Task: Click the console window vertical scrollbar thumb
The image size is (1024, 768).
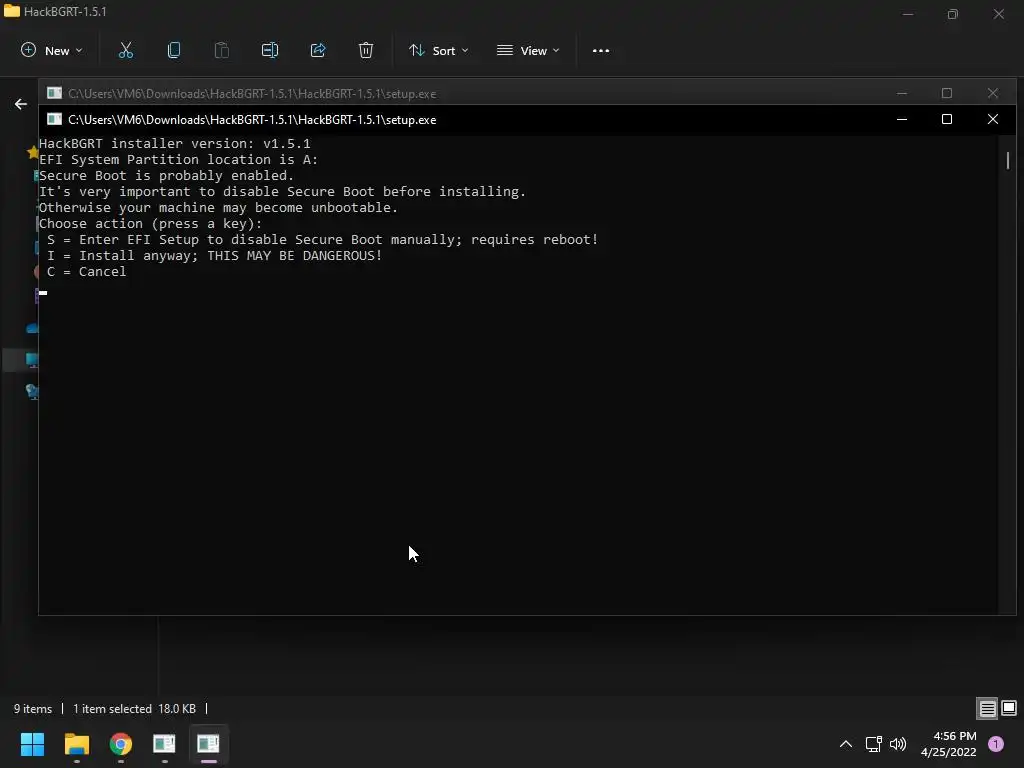Action: [x=1008, y=160]
